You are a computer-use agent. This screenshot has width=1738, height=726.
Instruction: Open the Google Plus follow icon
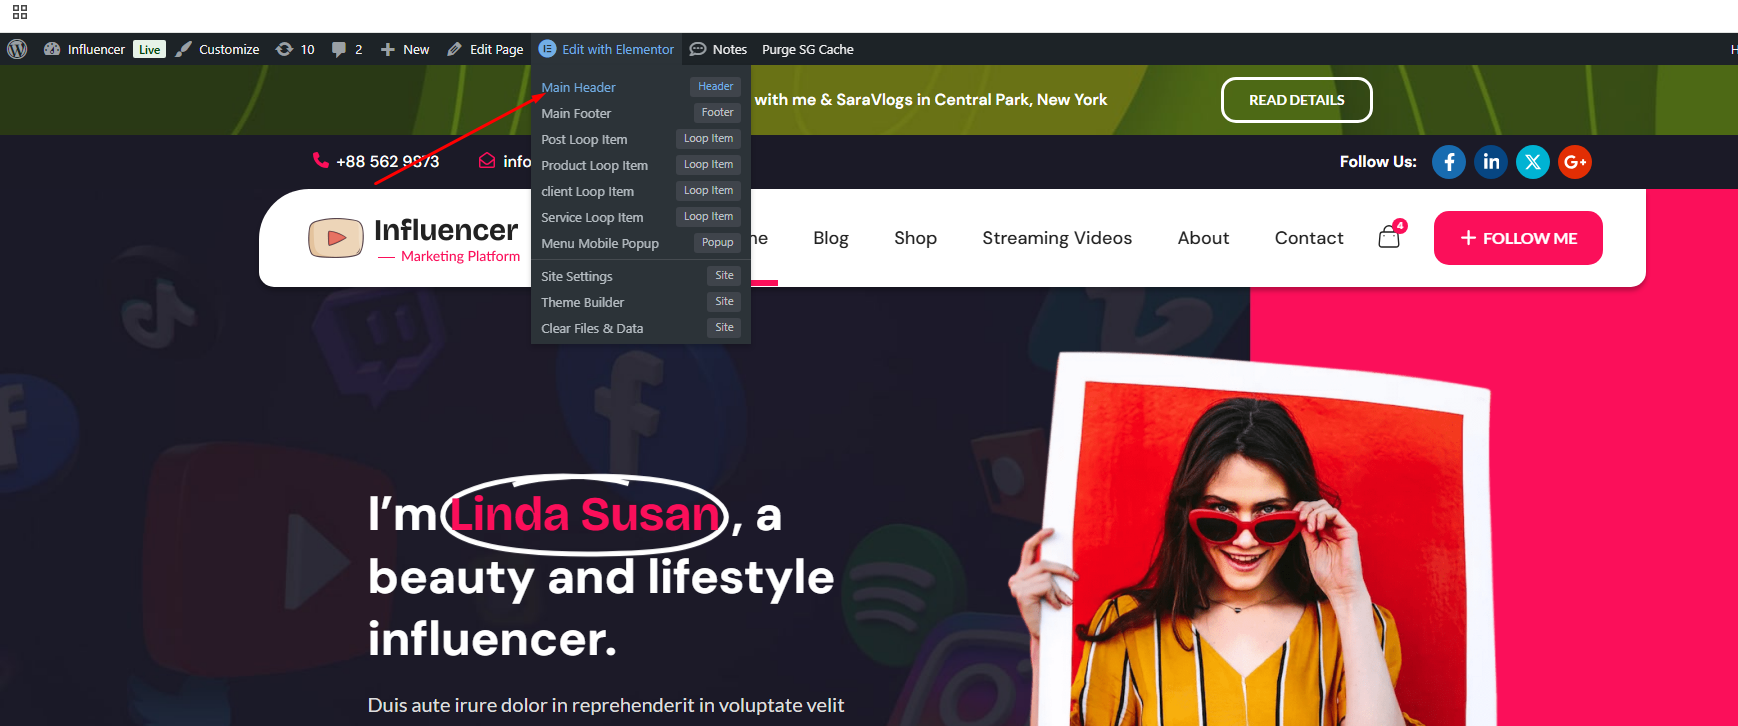(x=1574, y=162)
